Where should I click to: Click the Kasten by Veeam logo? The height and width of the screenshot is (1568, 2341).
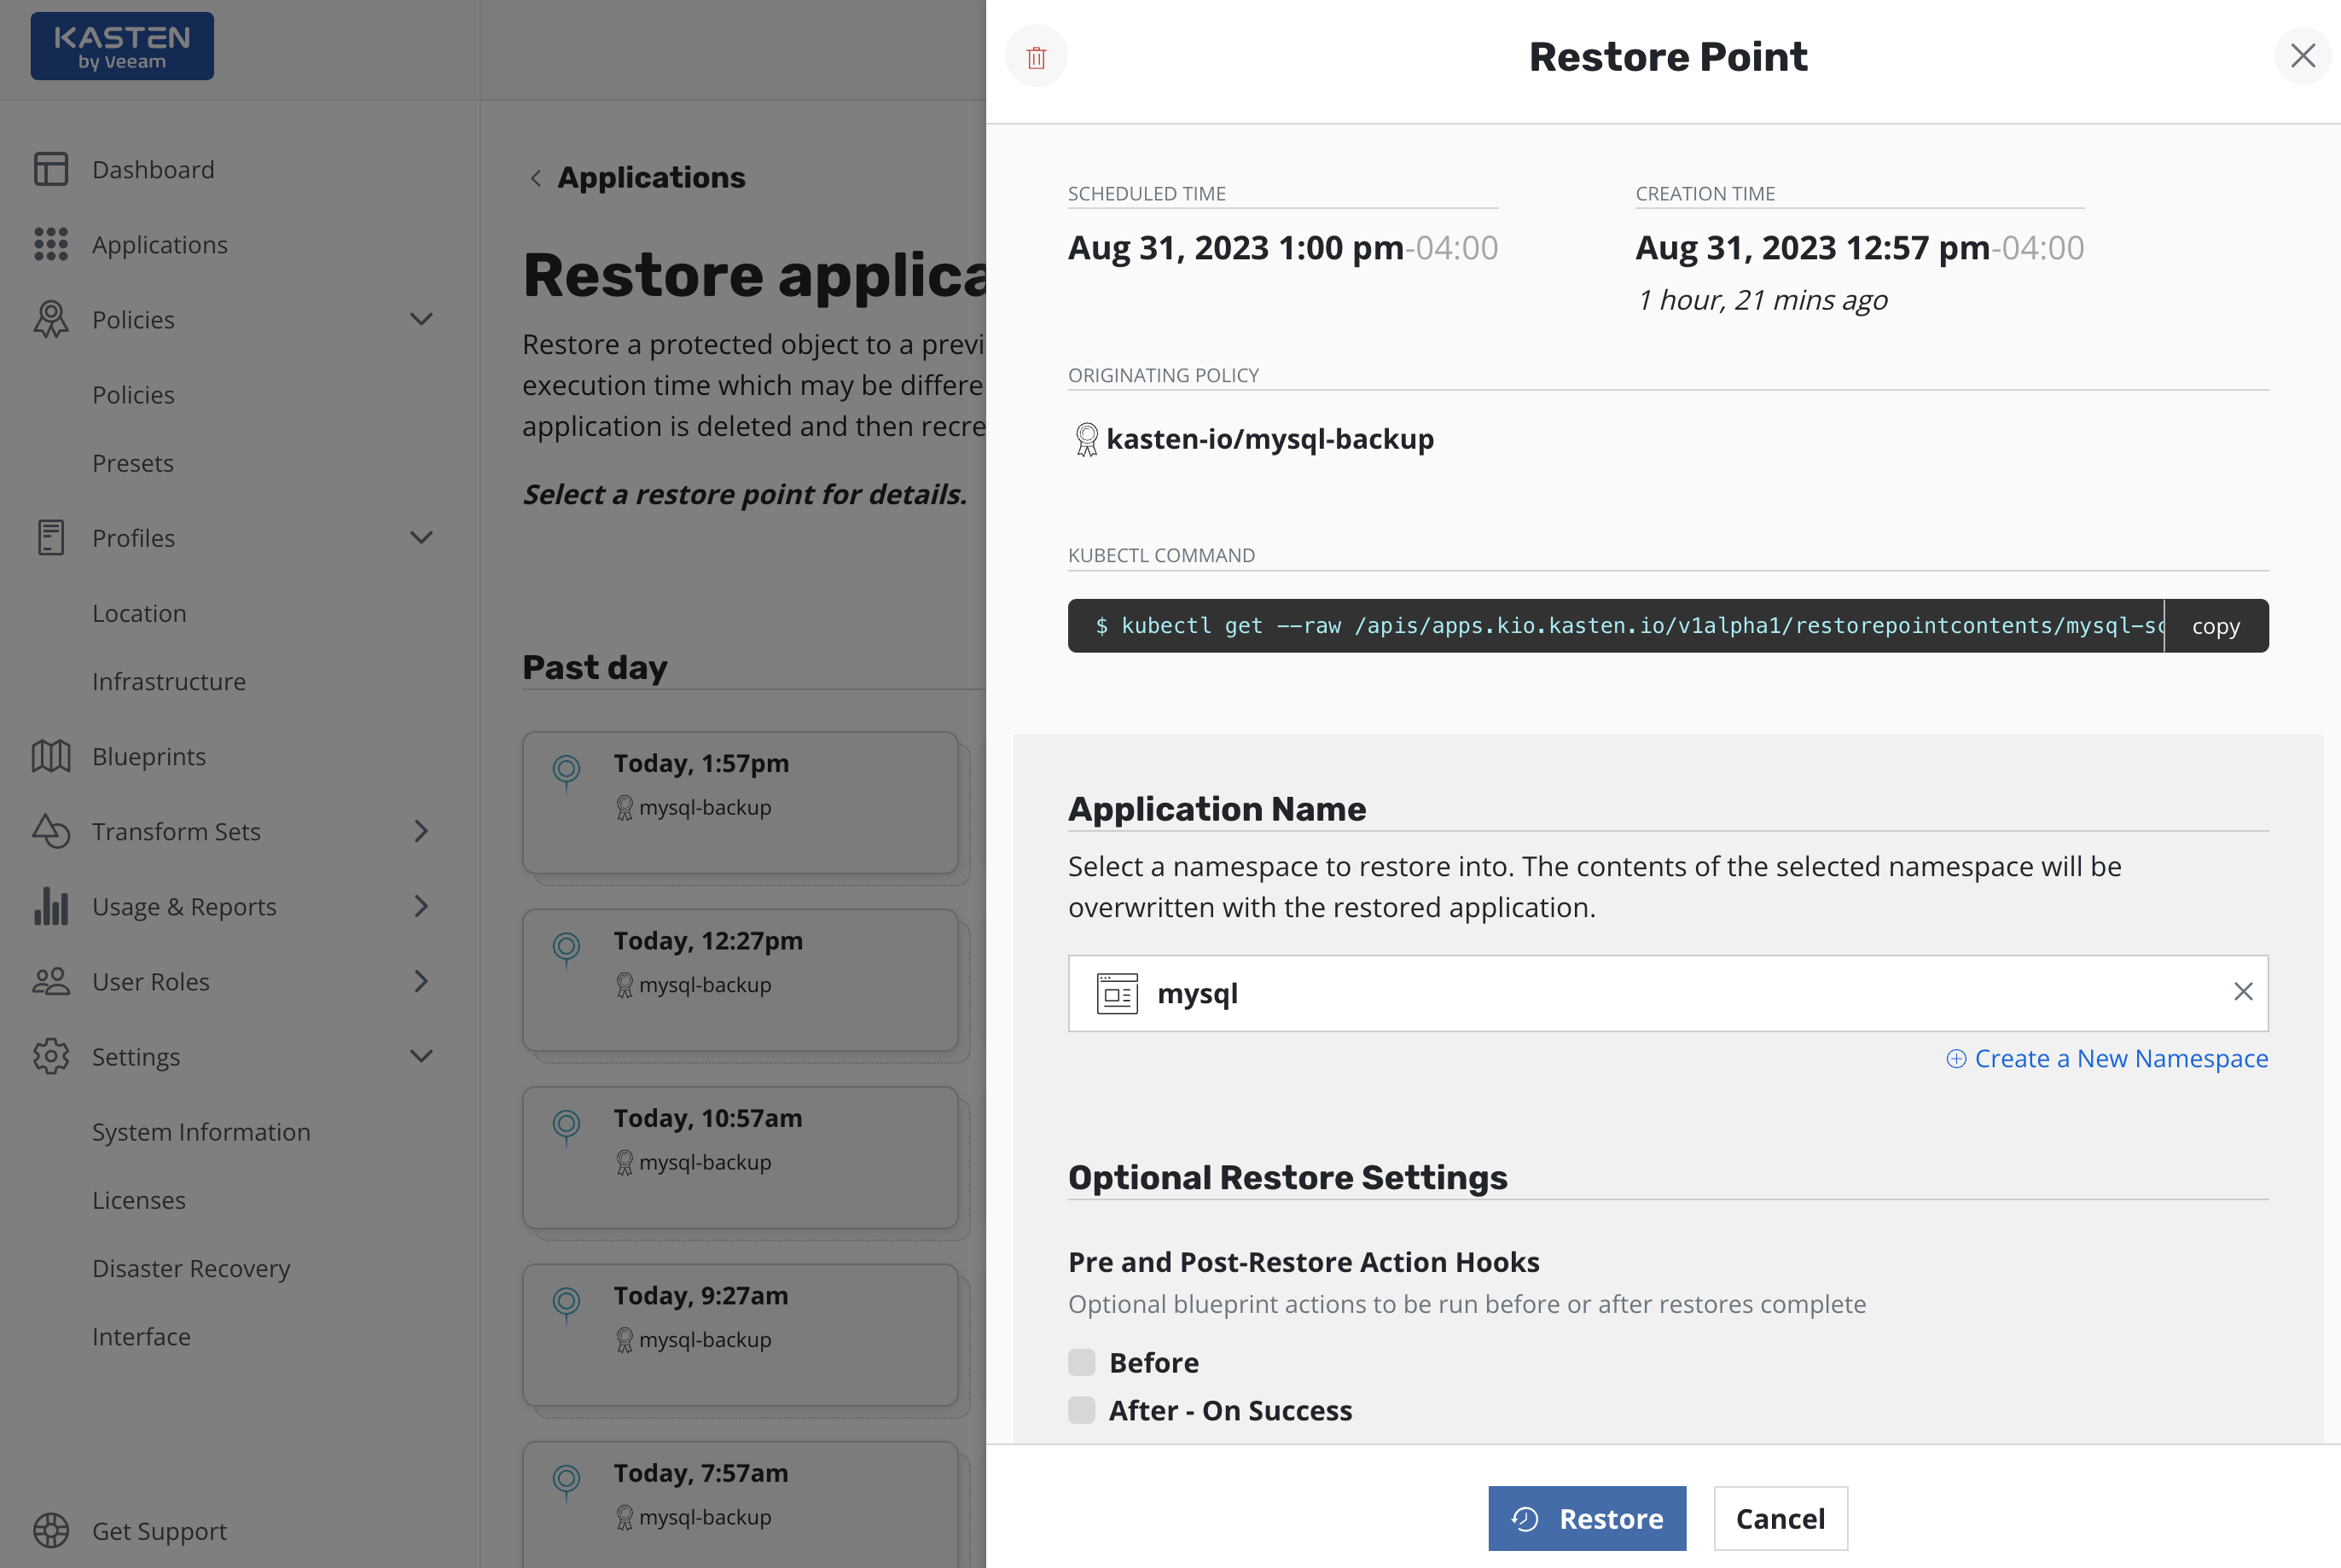click(122, 46)
